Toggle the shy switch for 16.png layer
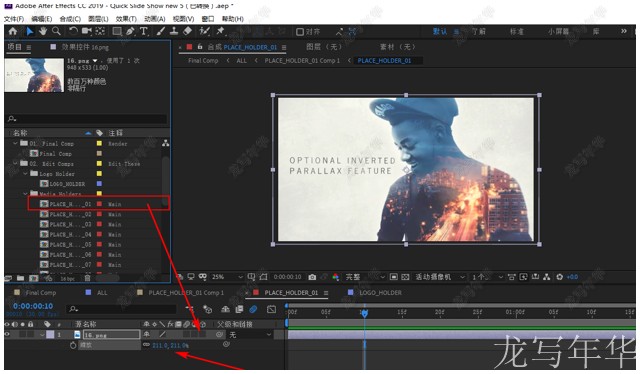 147,334
